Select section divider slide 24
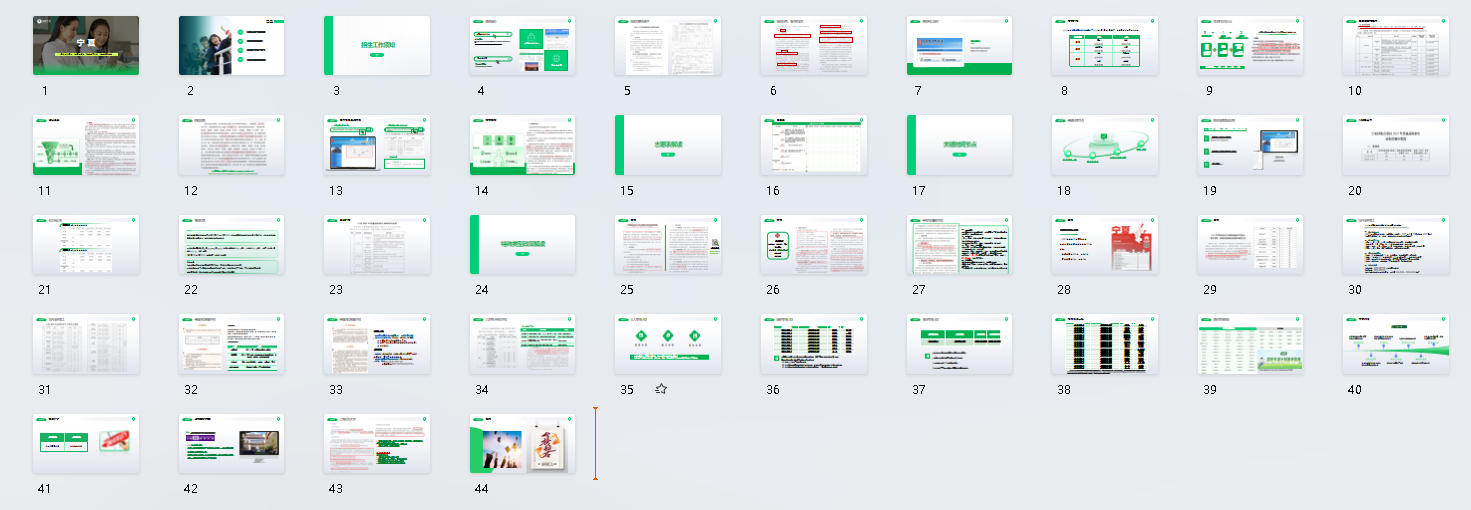 coord(522,245)
